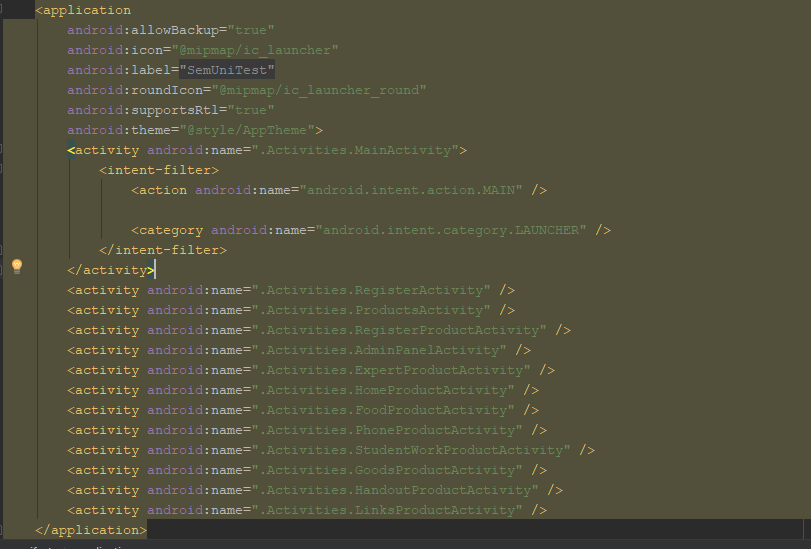Click the GoodsProductActivity activity line
The height and width of the screenshot is (549, 811).
click(x=307, y=470)
